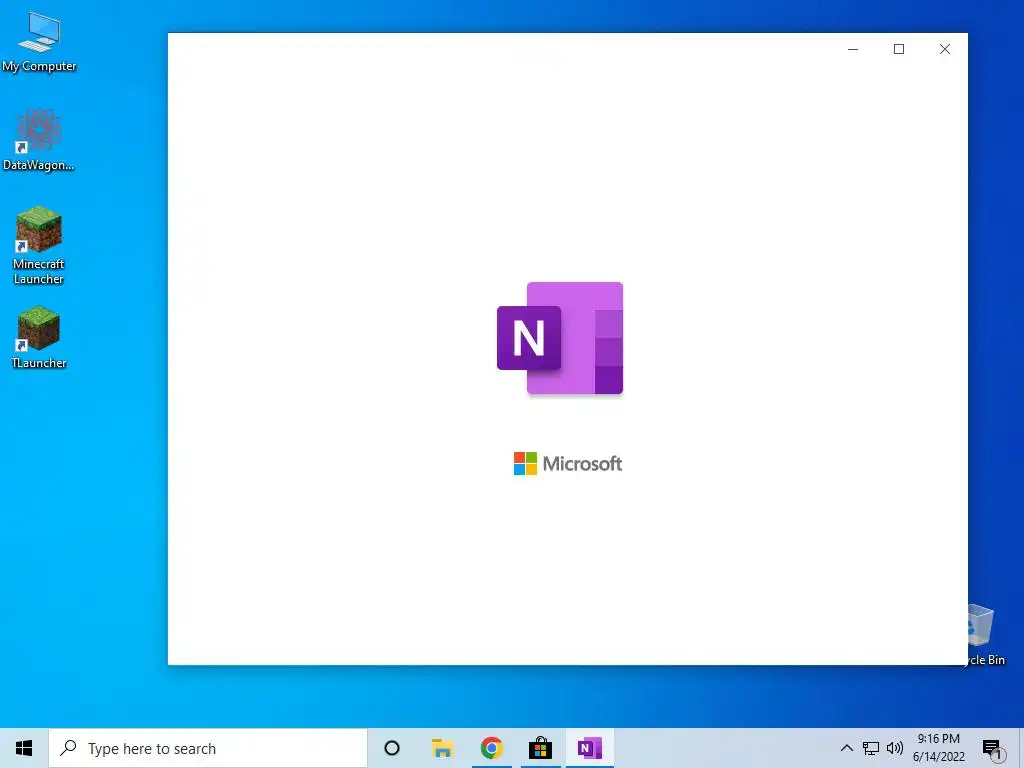1024x768 pixels.
Task: Open the volume speaker tray icon
Action: [895, 748]
